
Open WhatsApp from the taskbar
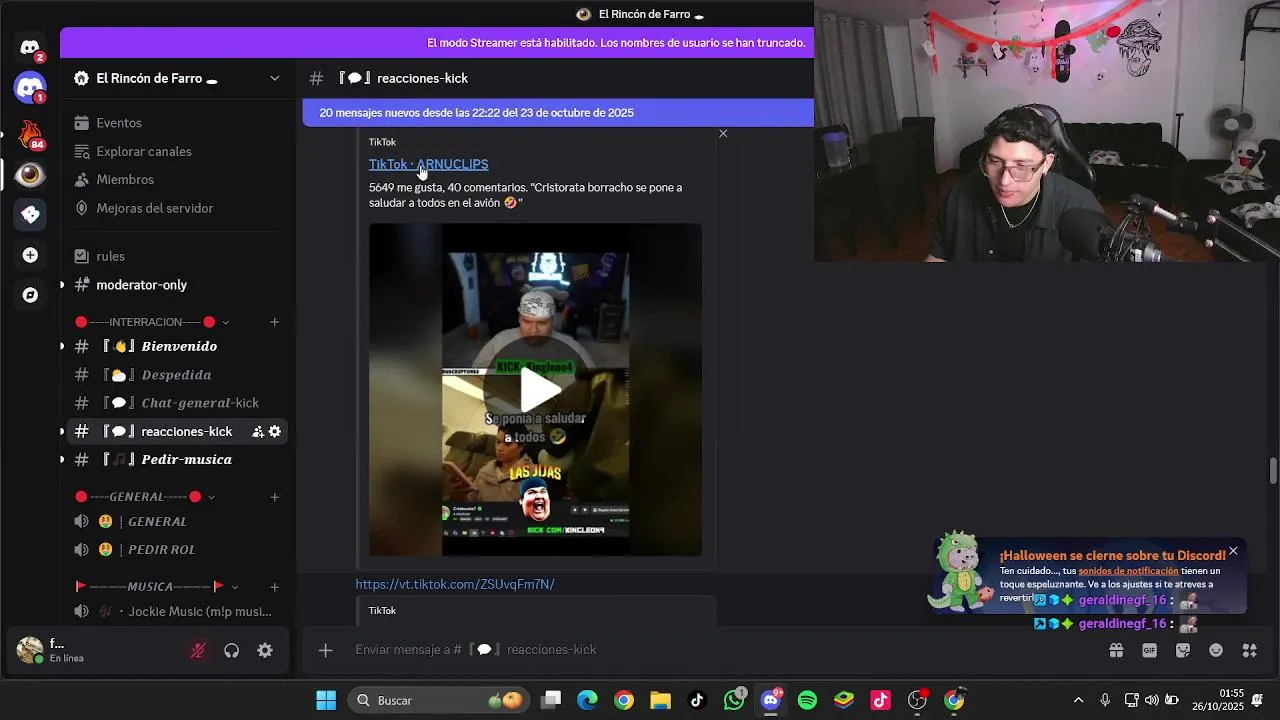(x=735, y=700)
